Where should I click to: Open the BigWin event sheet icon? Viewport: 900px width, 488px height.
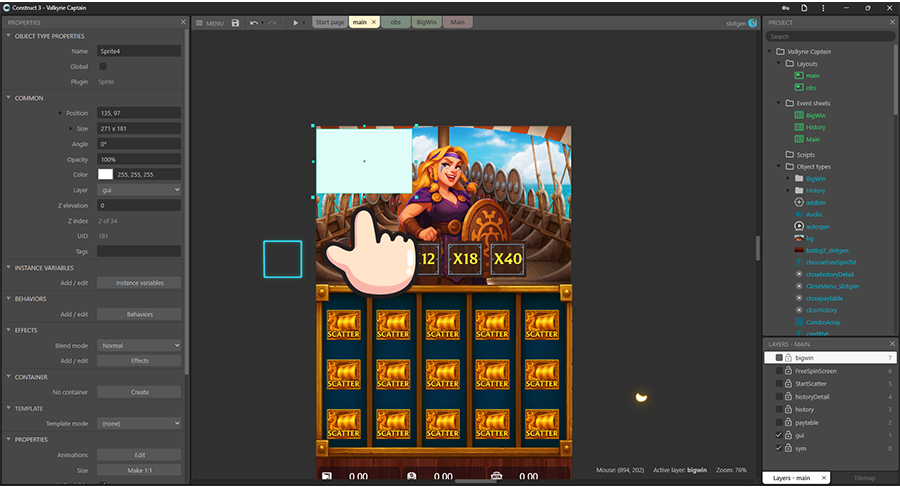tap(799, 115)
